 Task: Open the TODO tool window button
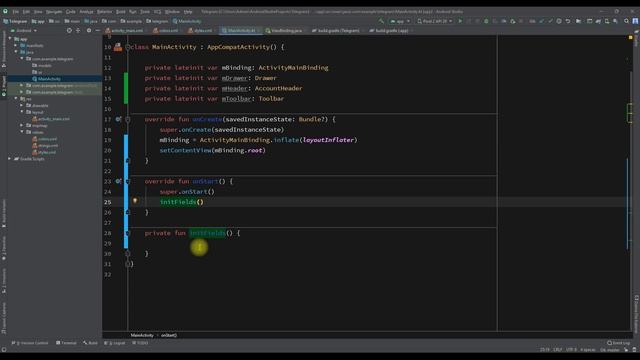(140, 343)
